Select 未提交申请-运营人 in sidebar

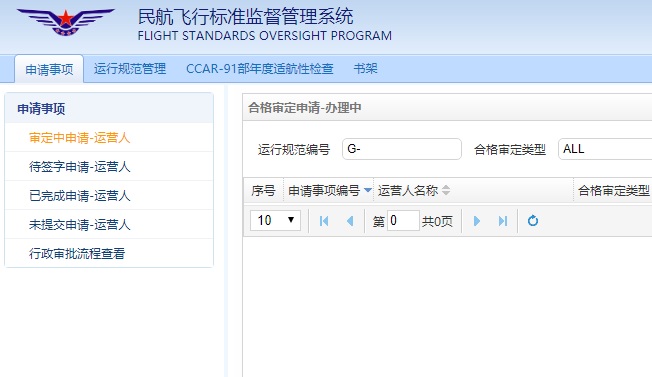pyautogui.click(x=109, y=224)
